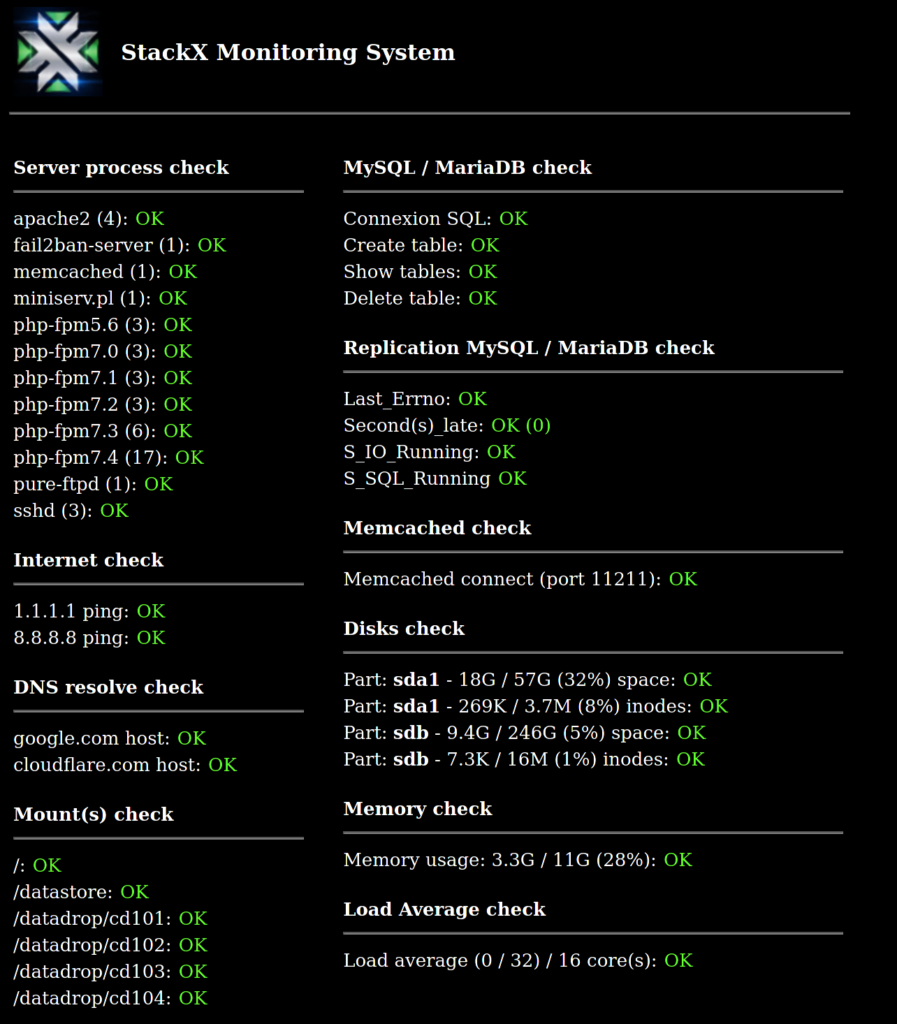Viewport: 897px width, 1024px height.
Task: Select the sda1 space usage line
Action: coord(527,680)
